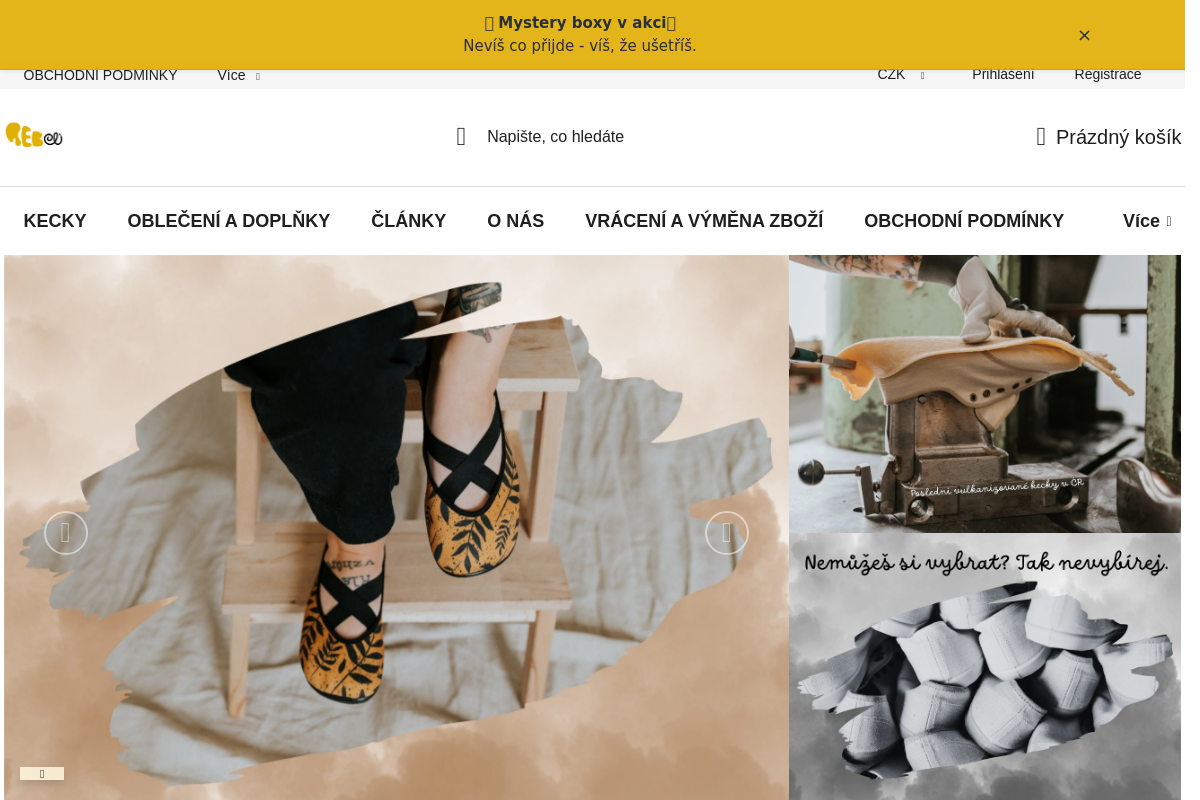Viewport: 1200px width, 800px height.
Task: Open the vulcanized shoe workshop banner image
Action: pyautogui.click(x=985, y=394)
